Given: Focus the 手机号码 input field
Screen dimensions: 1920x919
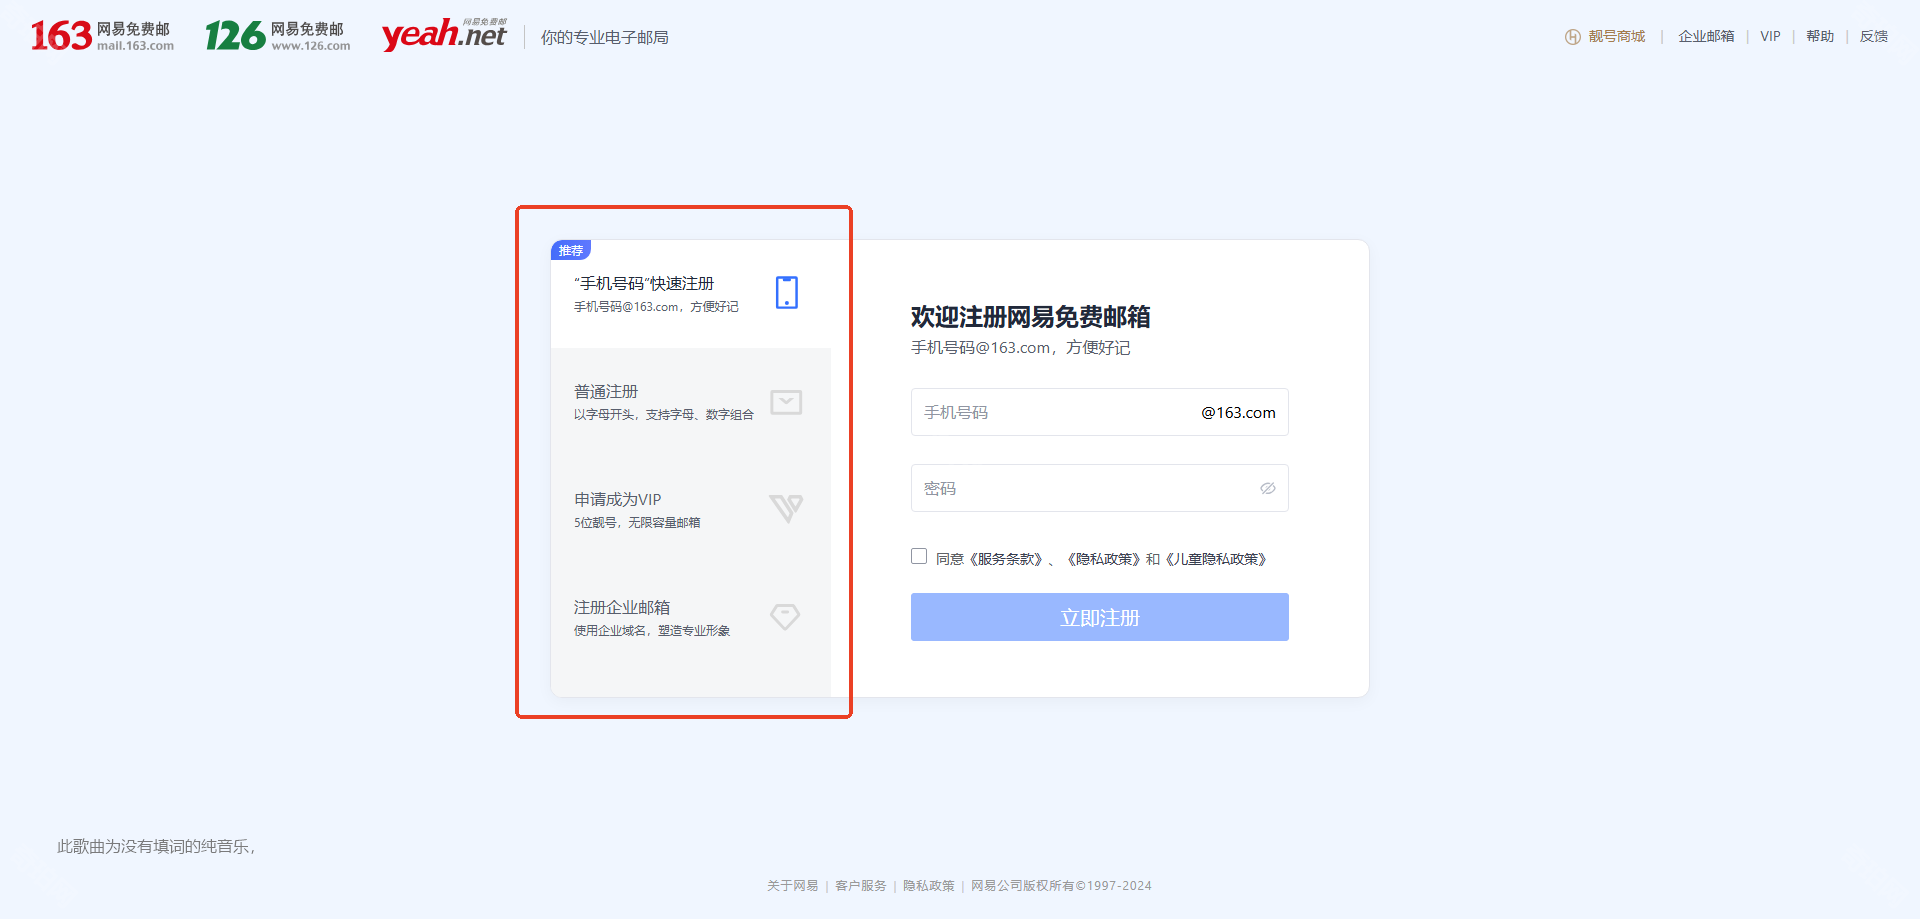Looking at the screenshot, I should [x=1050, y=412].
